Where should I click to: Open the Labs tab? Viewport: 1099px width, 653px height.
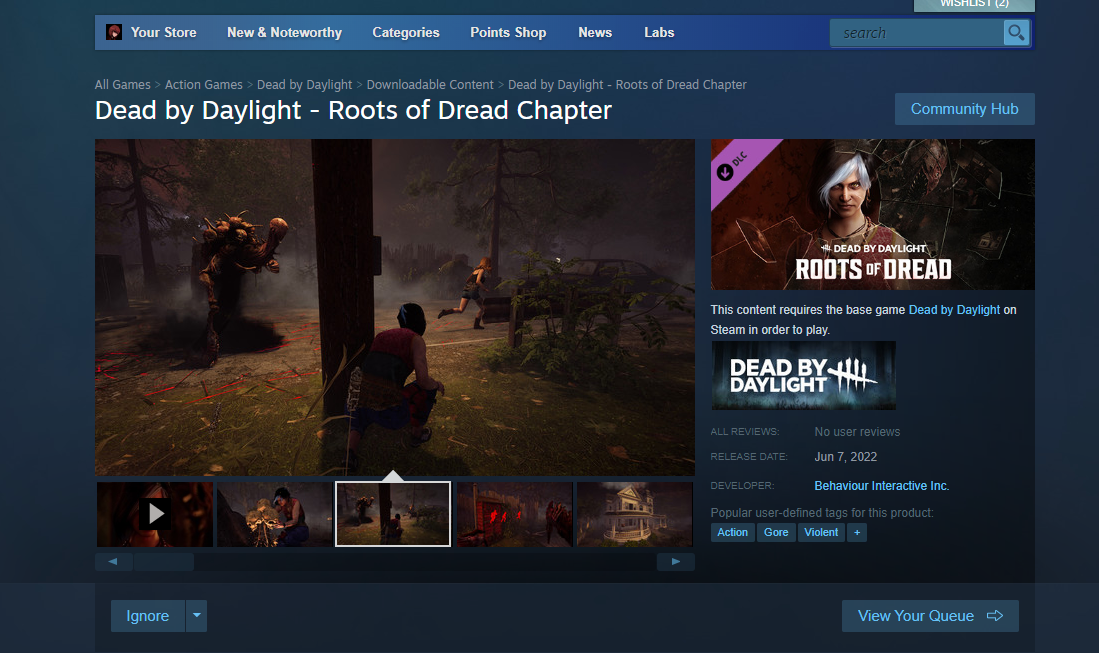[659, 32]
